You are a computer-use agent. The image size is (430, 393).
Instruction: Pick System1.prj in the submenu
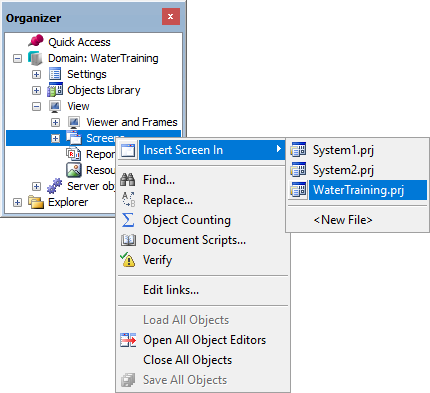357,150
